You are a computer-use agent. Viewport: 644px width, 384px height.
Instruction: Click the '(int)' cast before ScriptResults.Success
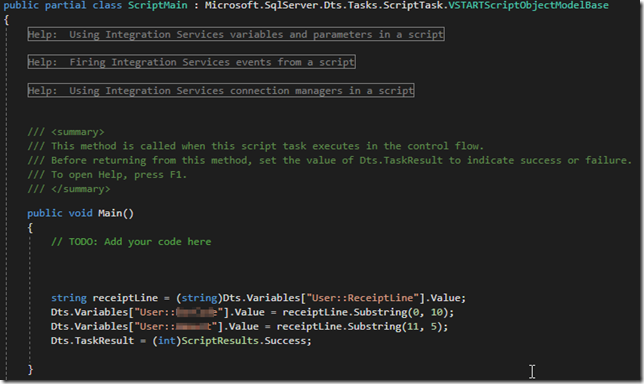pyautogui.click(x=167, y=340)
